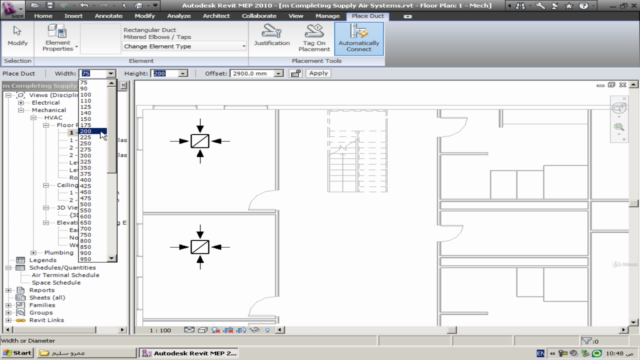Select Sheets (all) in browser
Screen dimensions: 640x360
tap(47, 298)
